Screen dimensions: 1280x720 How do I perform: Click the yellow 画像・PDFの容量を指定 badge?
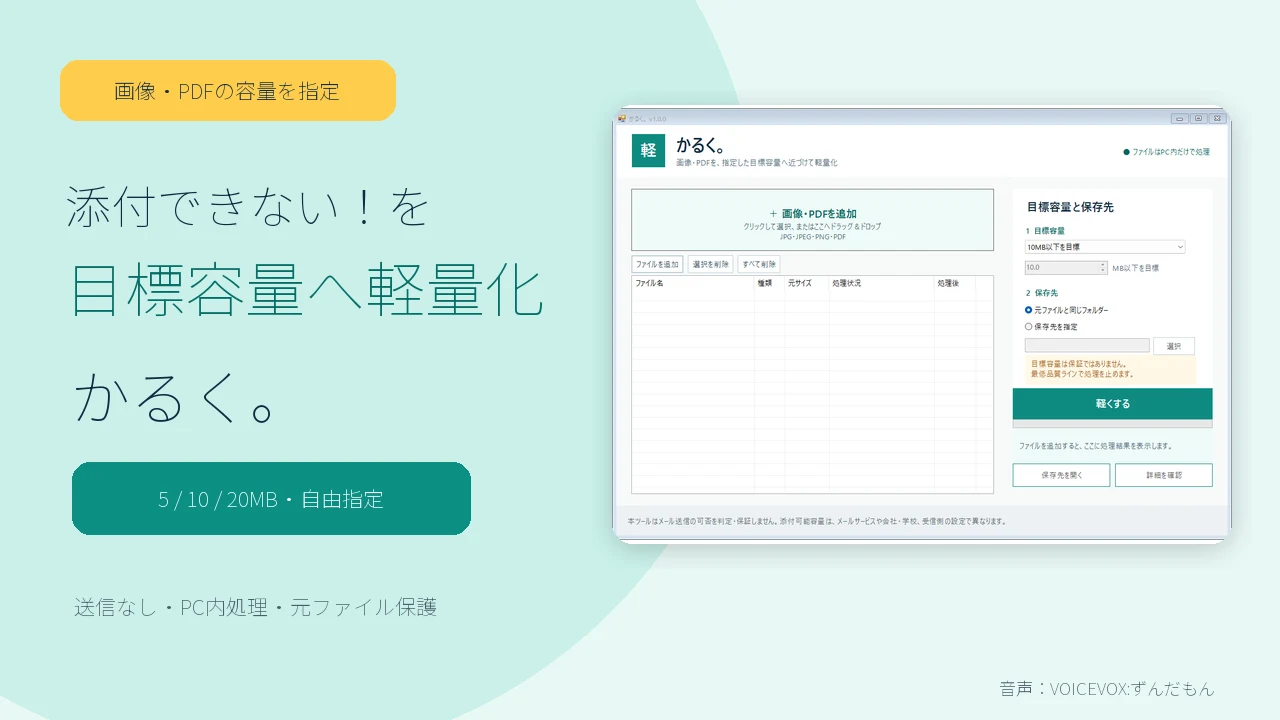click(x=228, y=91)
